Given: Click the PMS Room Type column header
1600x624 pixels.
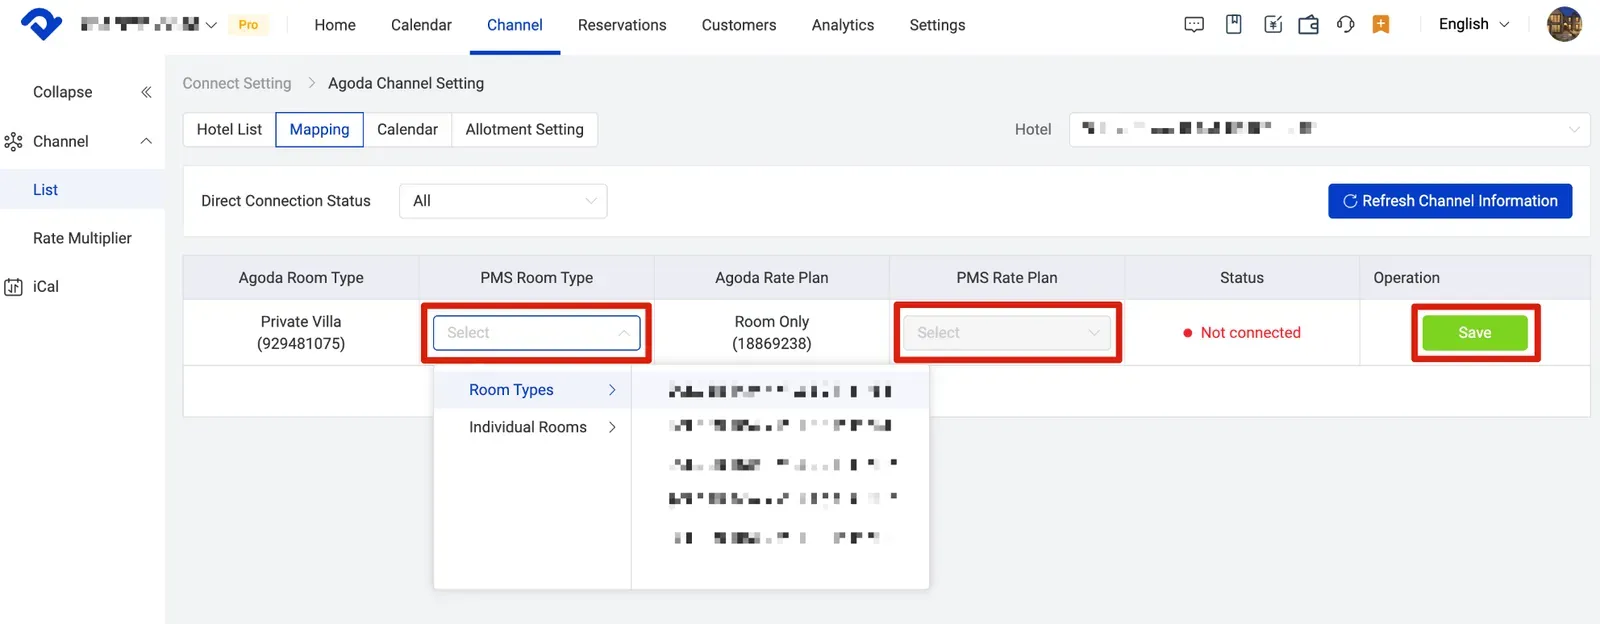Looking at the screenshot, I should pyautogui.click(x=537, y=278).
